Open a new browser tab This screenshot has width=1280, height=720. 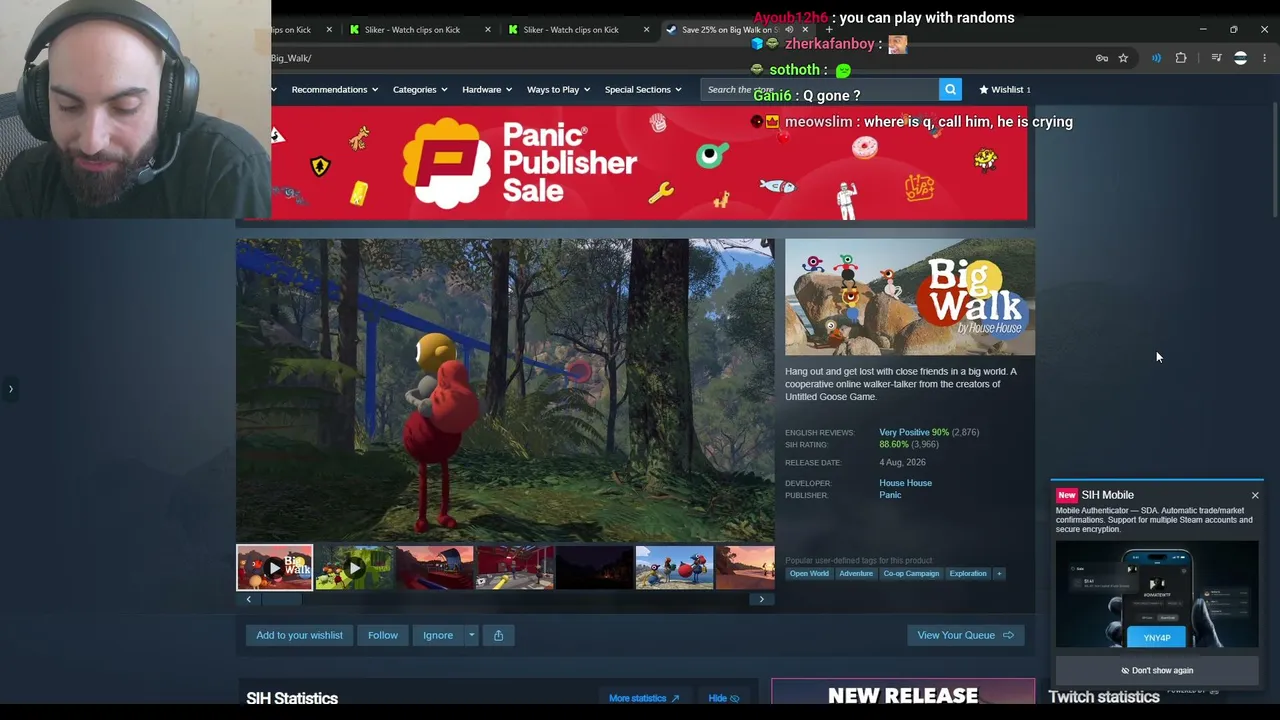(x=829, y=30)
